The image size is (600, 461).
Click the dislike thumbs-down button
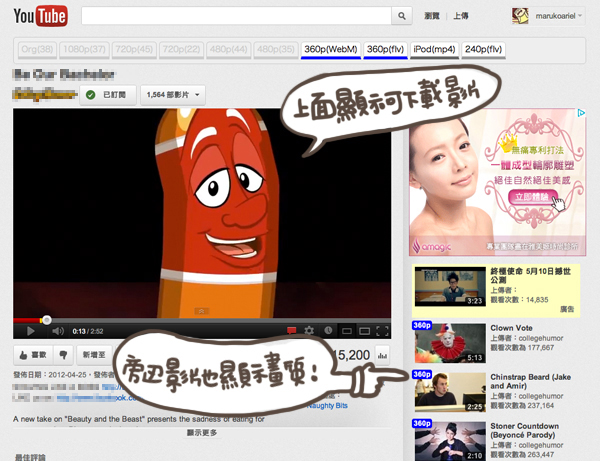point(64,355)
